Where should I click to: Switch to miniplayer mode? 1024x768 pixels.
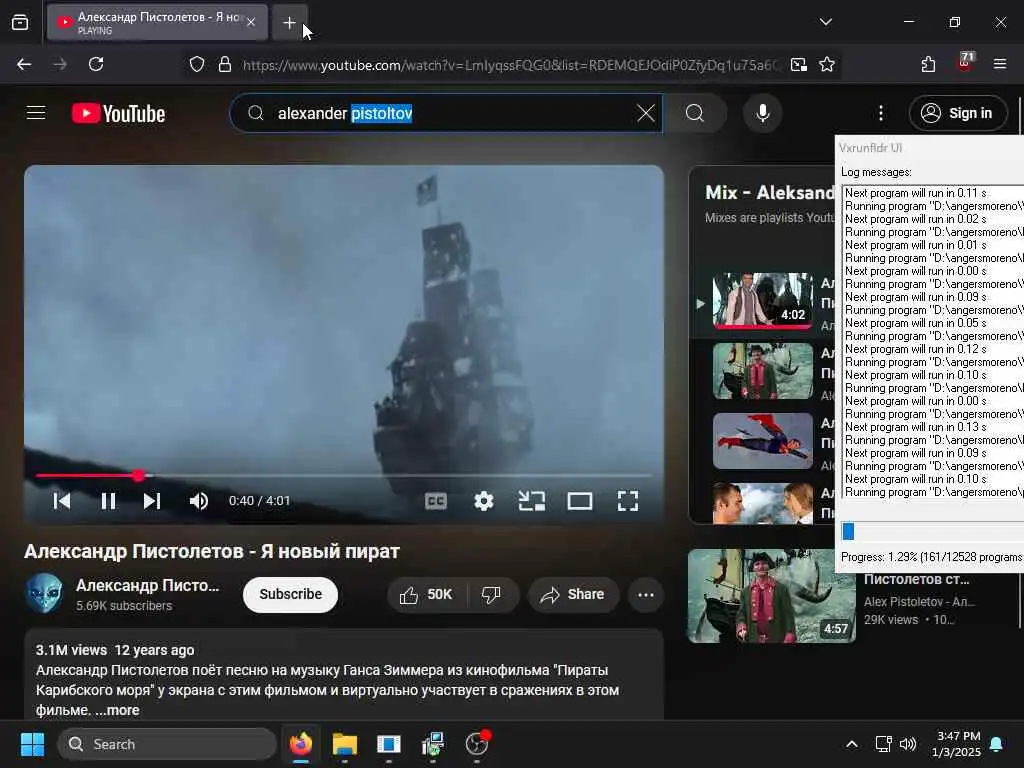532,502
